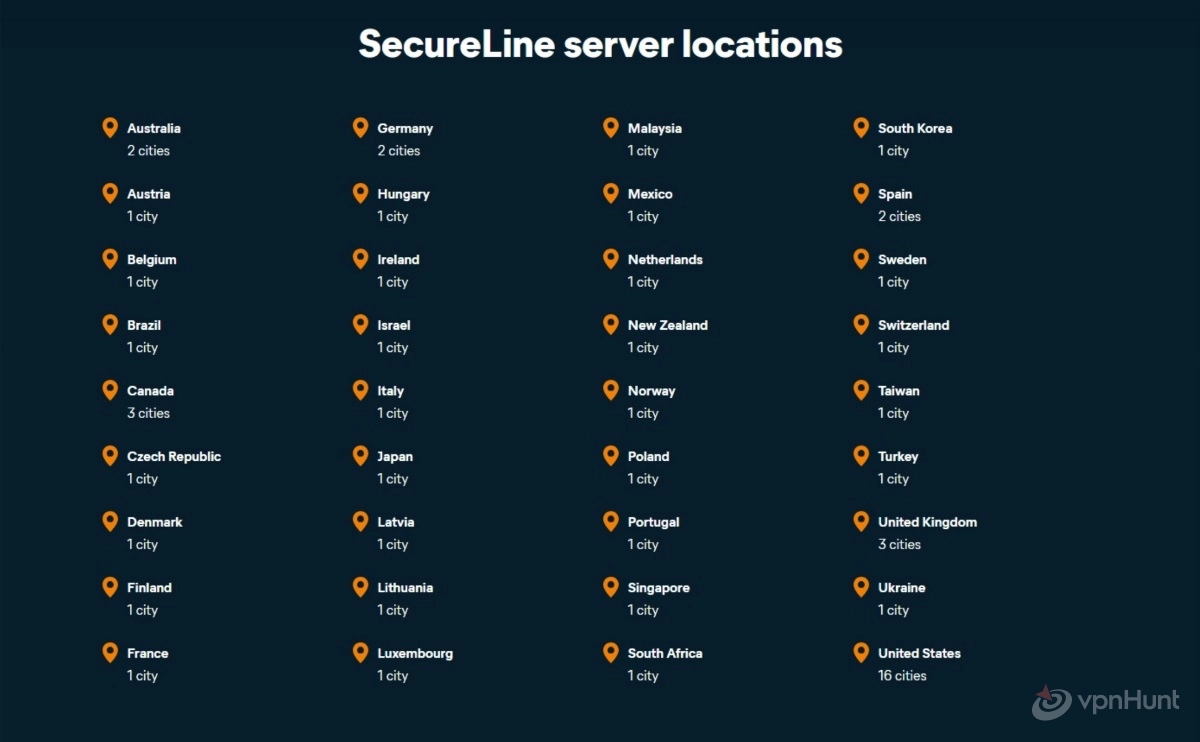Select the Taiwan location pin

860,390
